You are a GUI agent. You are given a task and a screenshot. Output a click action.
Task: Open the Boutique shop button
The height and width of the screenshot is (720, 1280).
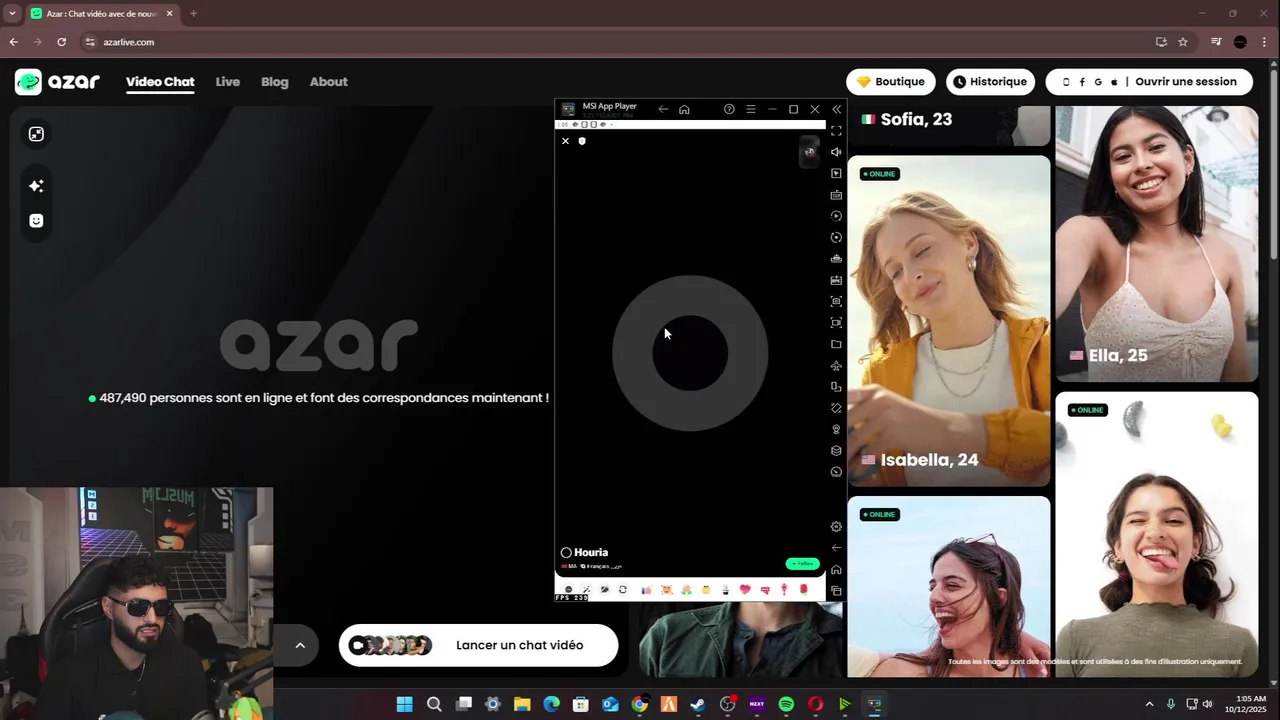tap(891, 82)
